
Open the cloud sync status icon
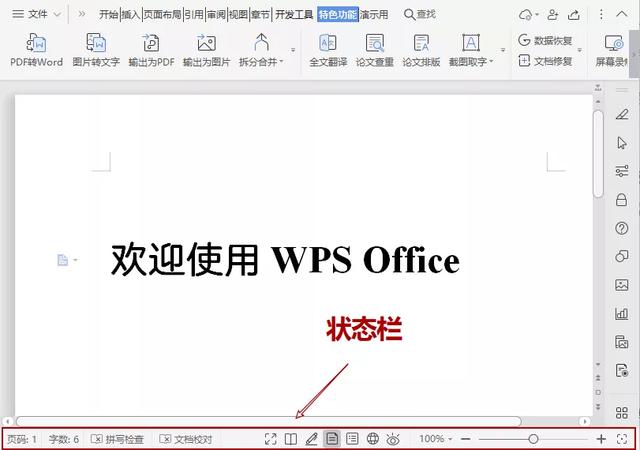(x=528, y=15)
